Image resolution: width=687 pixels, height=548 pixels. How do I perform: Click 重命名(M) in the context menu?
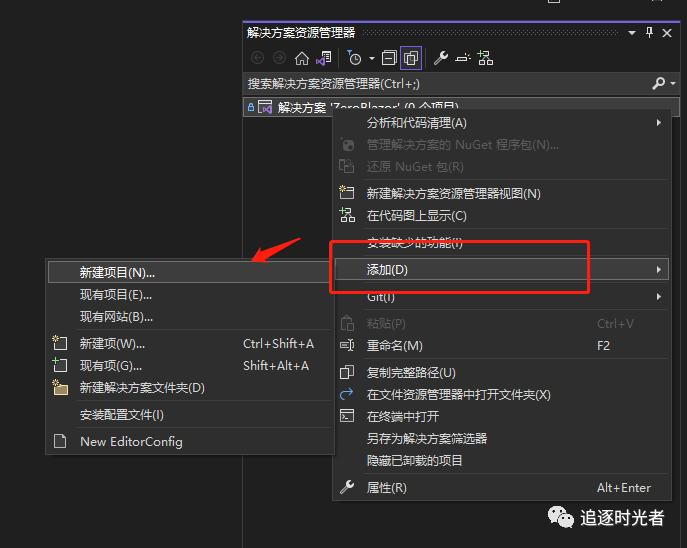tap(394, 346)
